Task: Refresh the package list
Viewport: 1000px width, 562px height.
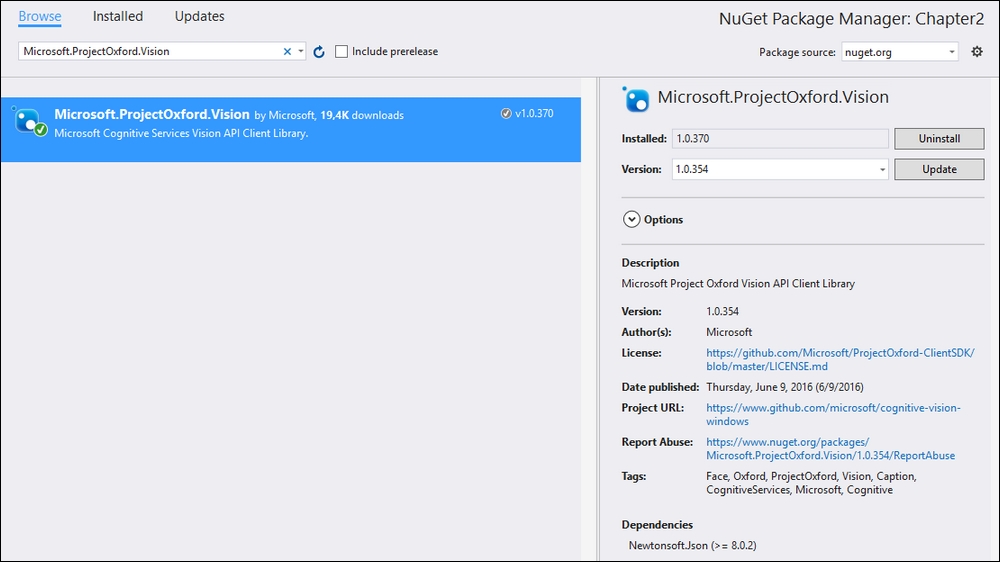Action: click(319, 52)
